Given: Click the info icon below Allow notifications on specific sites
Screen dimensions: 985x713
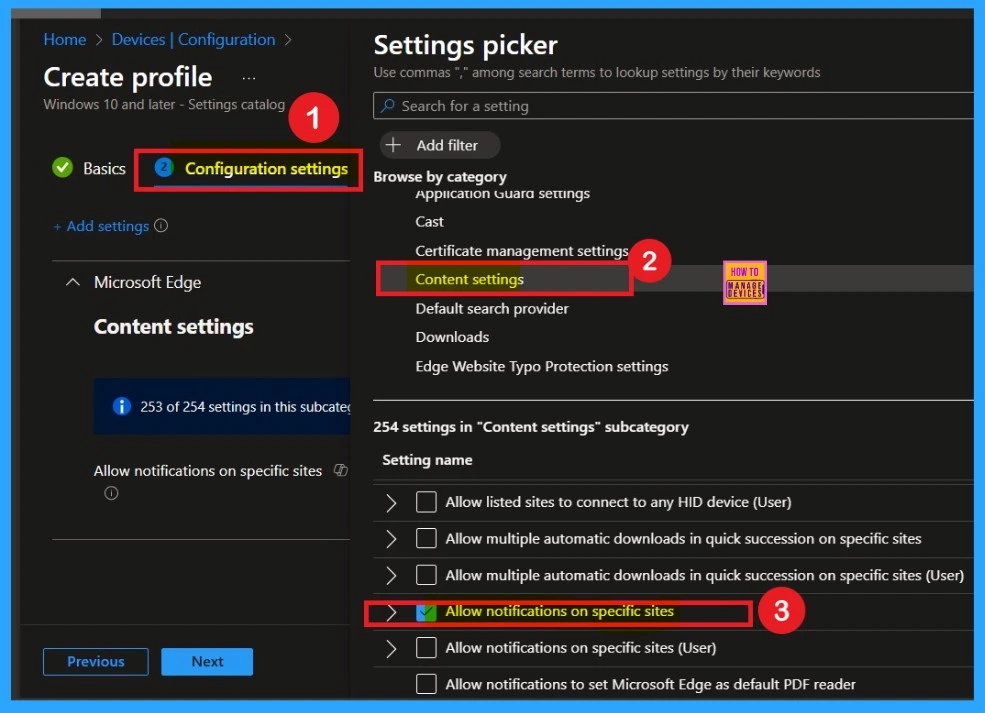Looking at the screenshot, I should point(111,493).
